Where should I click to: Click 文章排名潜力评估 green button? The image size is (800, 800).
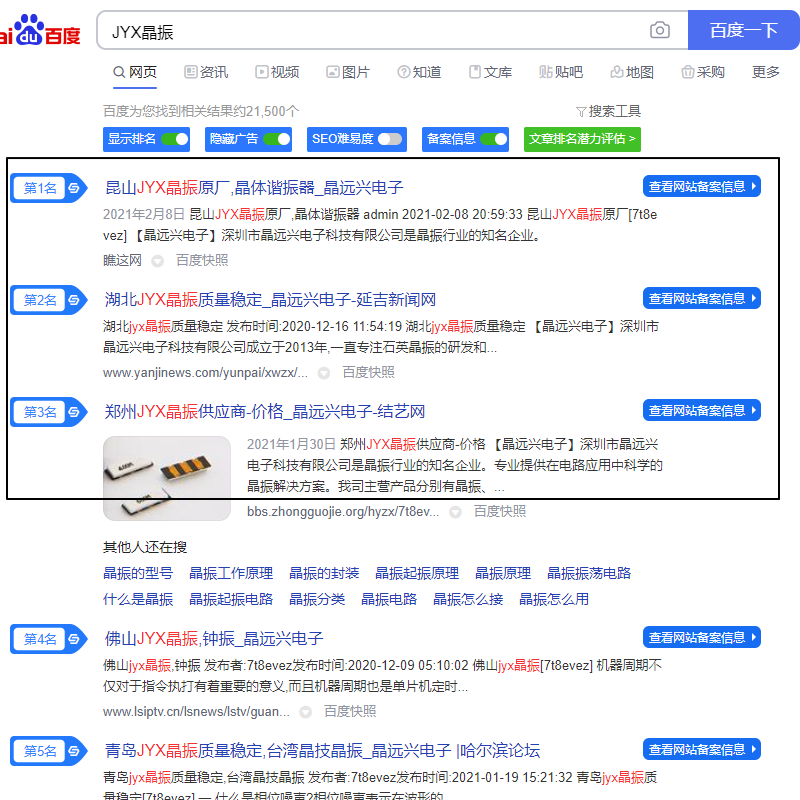click(582, 139)
